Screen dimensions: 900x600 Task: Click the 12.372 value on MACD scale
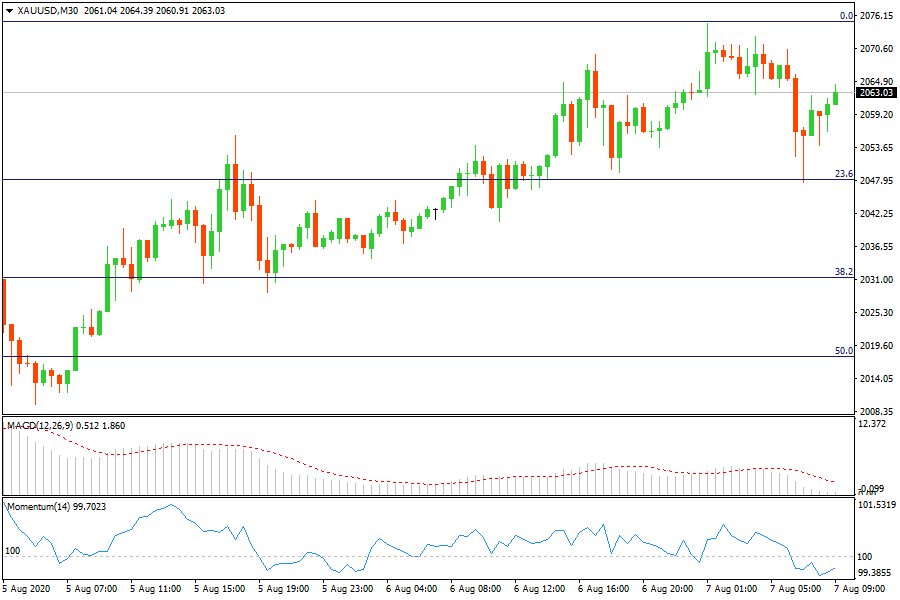pyautogui.click(x=873, y=425)
